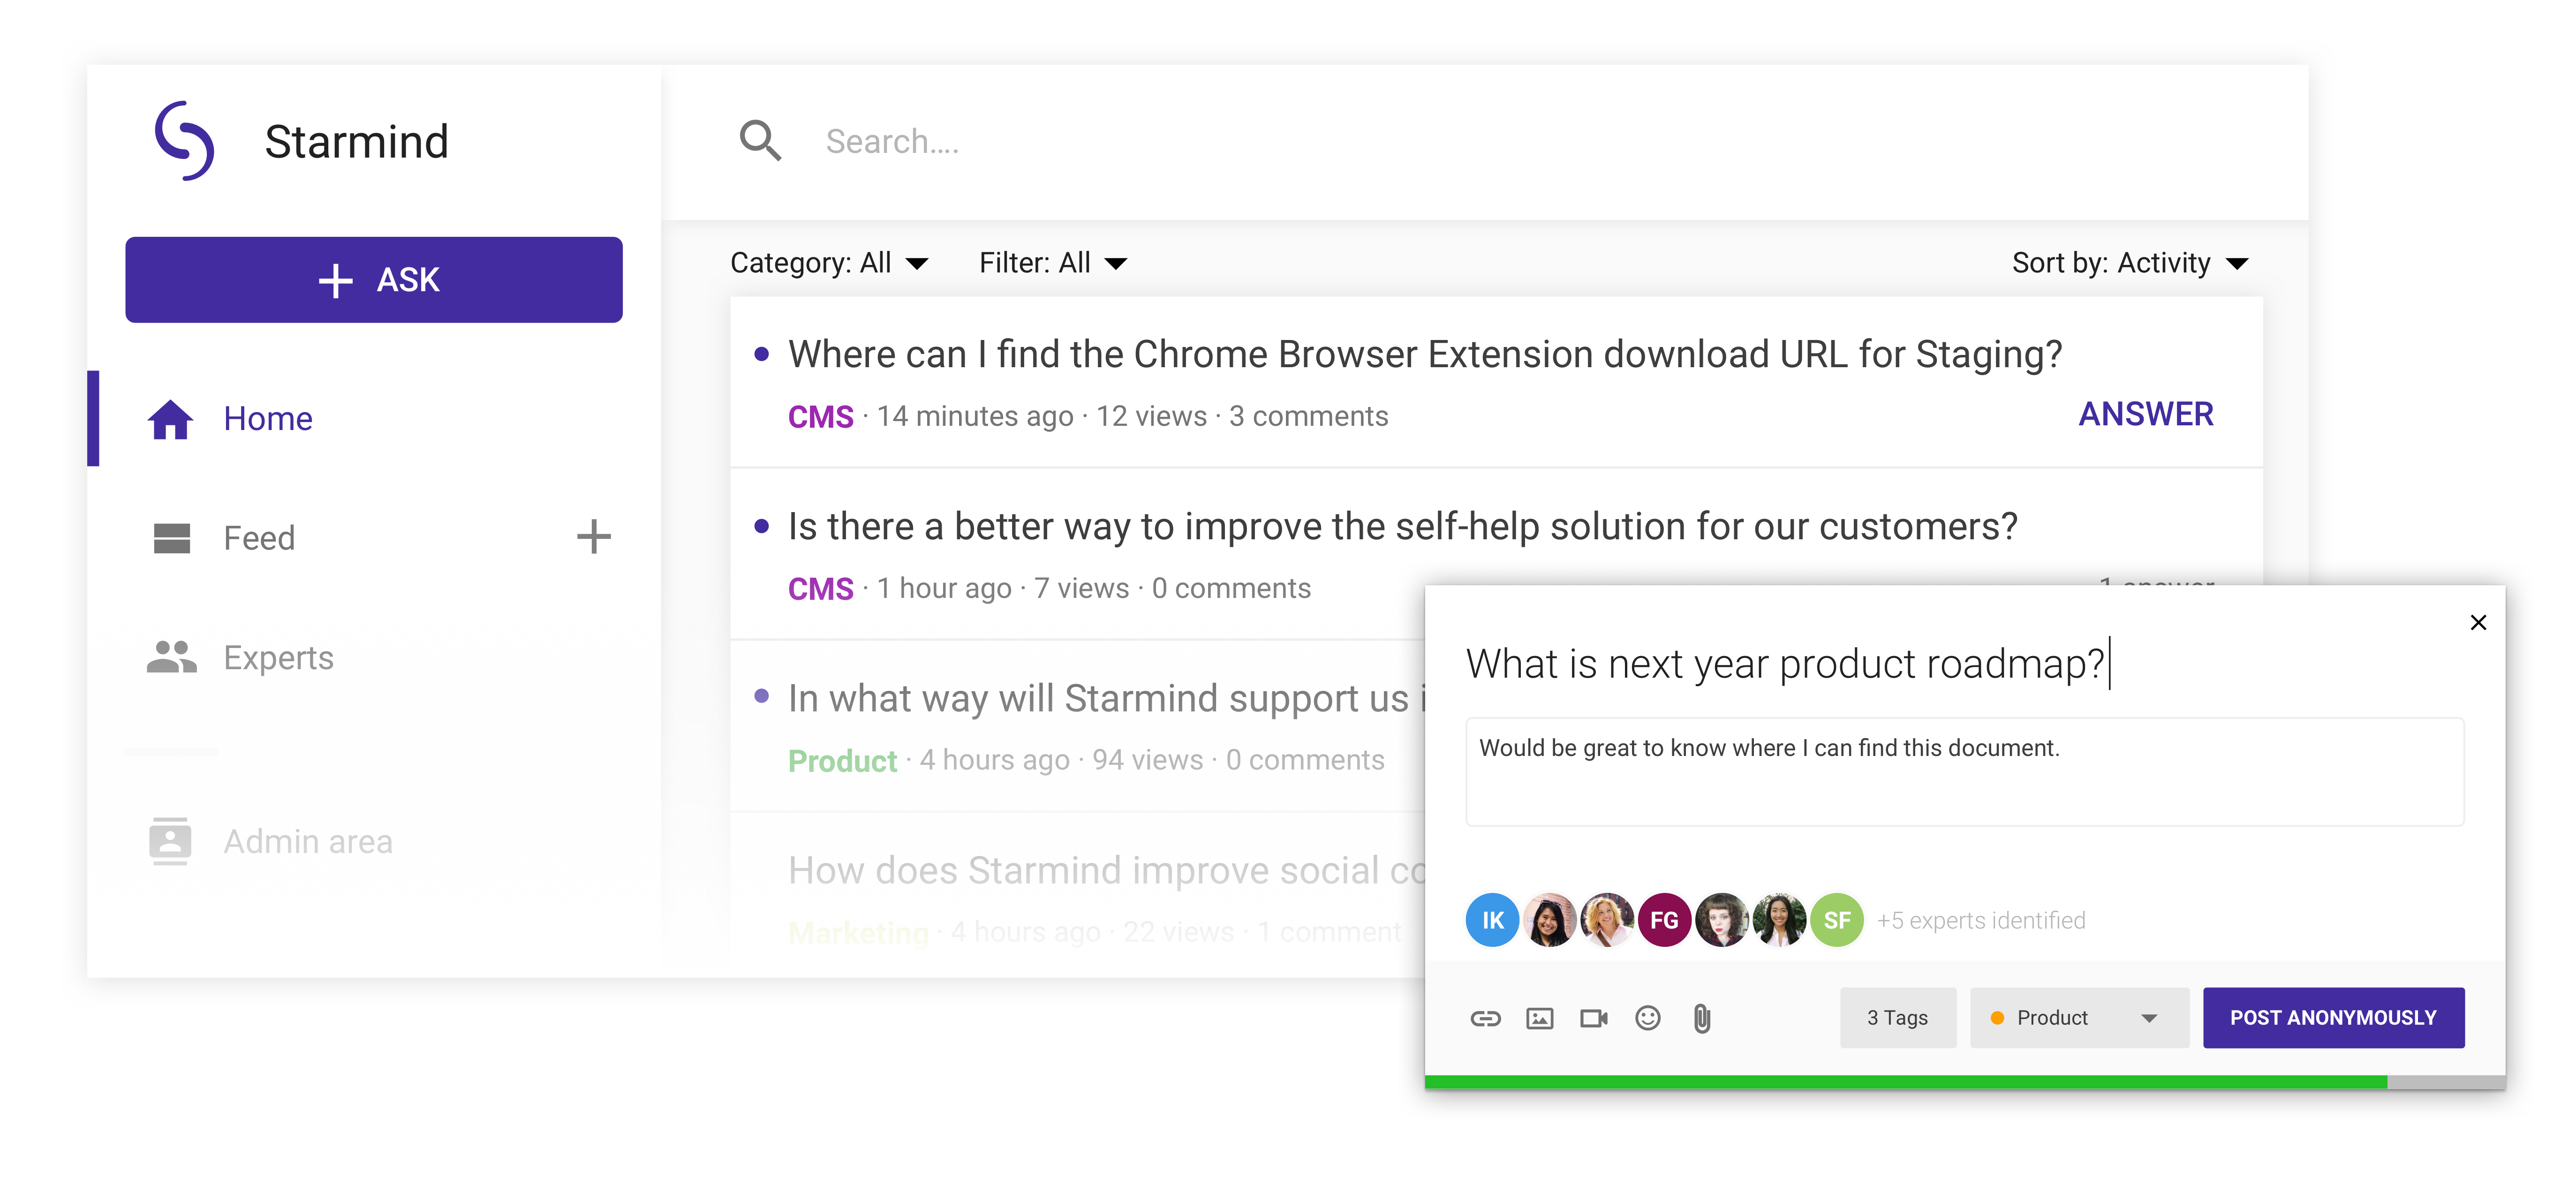Switch to the Feed section
The image size is (2576, 1186).
(x=259, y=537)
